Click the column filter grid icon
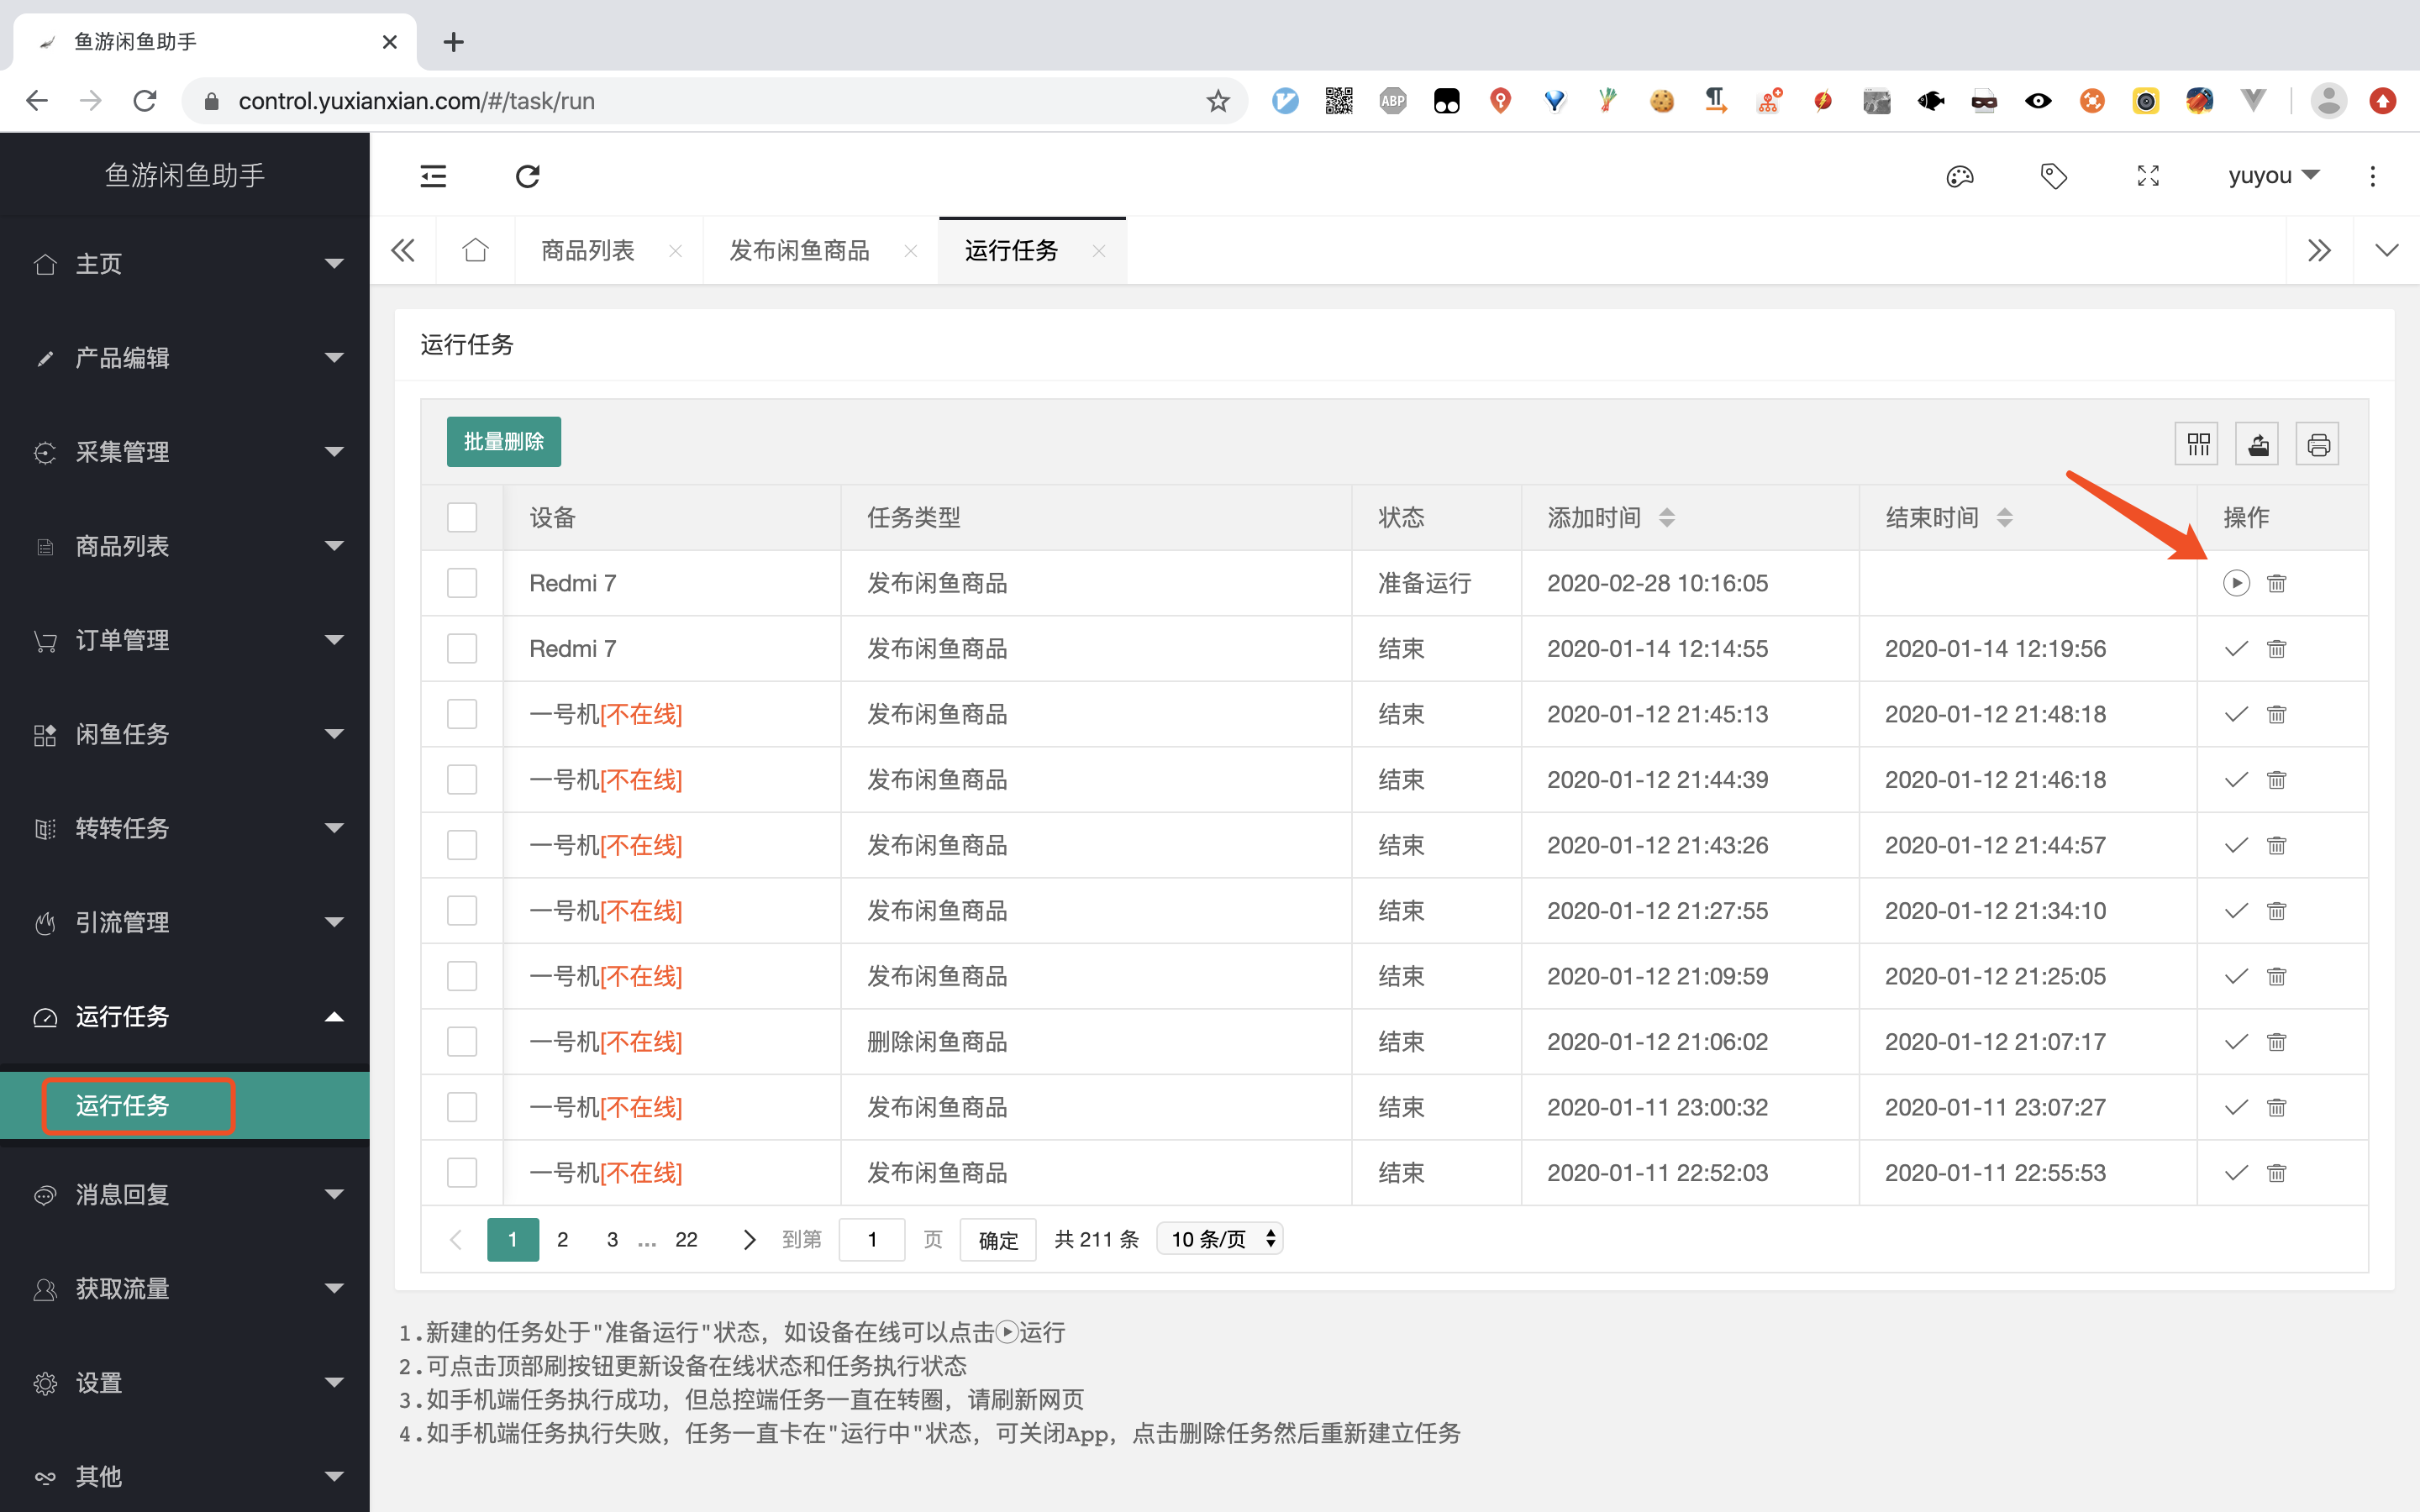This screenshot has height=1512, width=2420. pyautogui.click(x=2197, y=444)
